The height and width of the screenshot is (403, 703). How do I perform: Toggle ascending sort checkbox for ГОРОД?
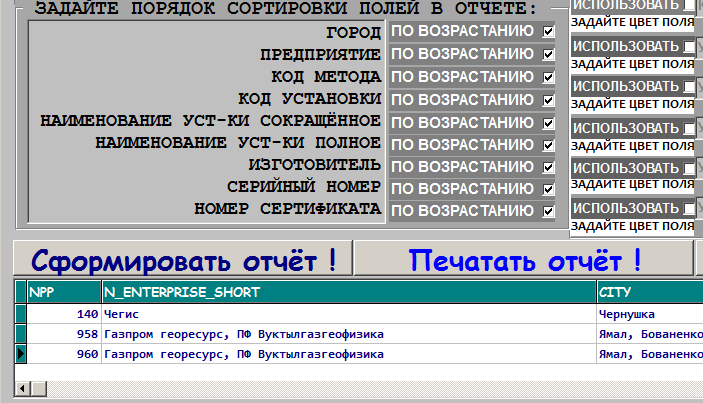548,31
